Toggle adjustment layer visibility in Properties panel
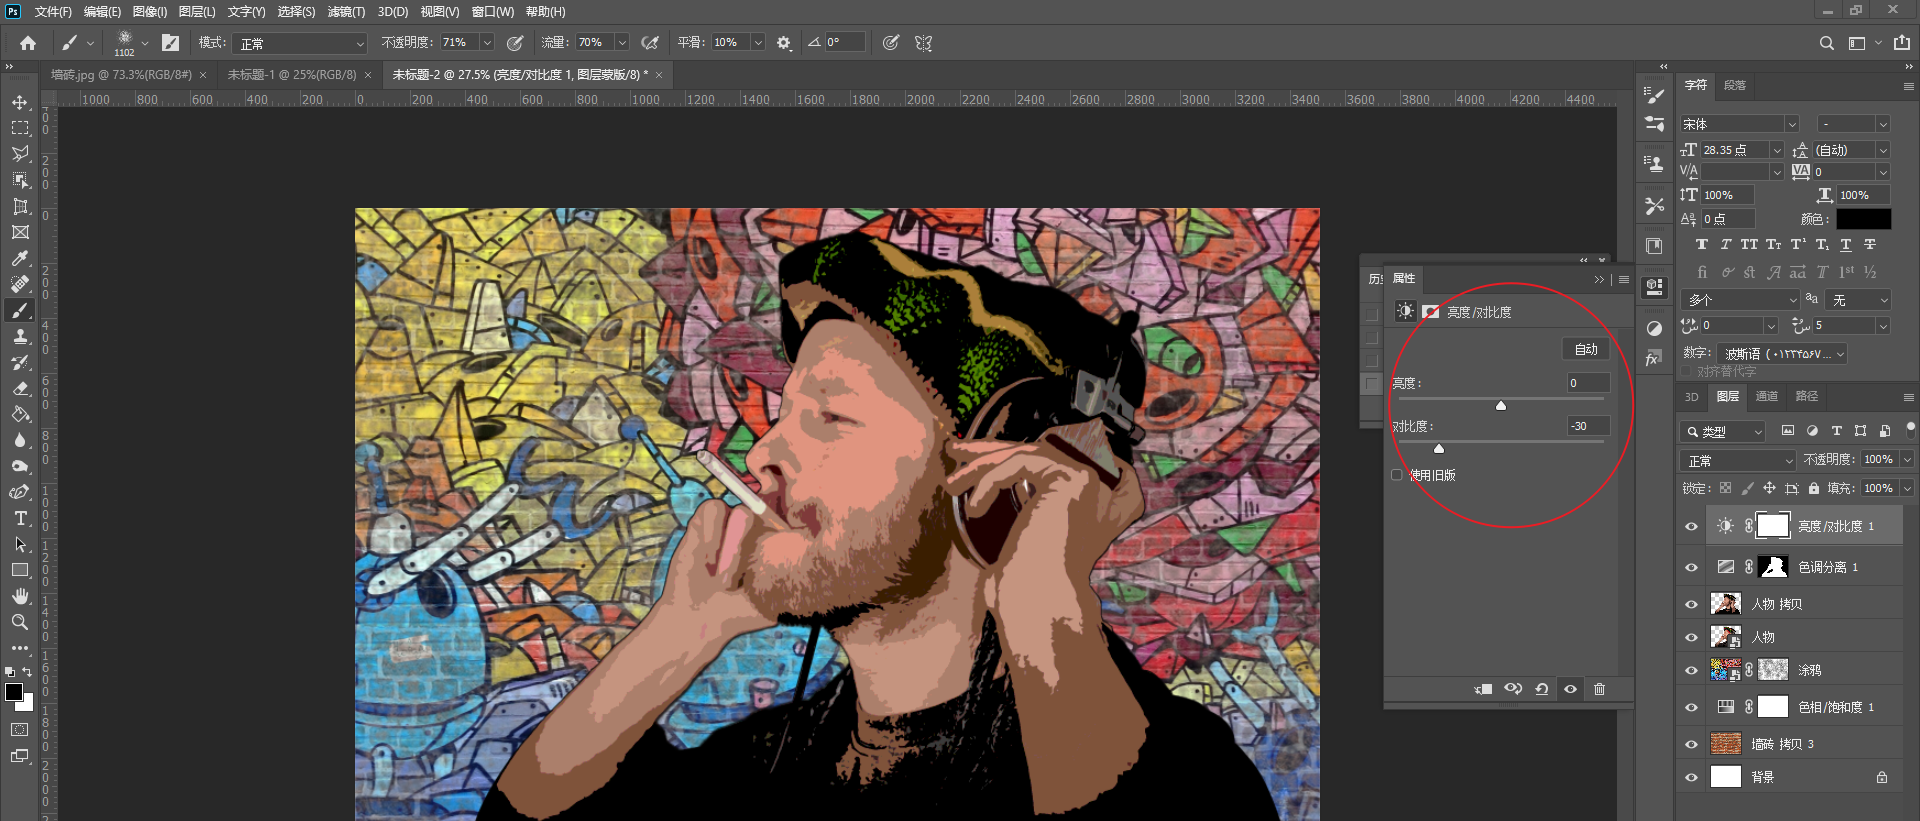Viewport: 1920px width, 821px height. pyautogui.click(x=1571, y=689)
